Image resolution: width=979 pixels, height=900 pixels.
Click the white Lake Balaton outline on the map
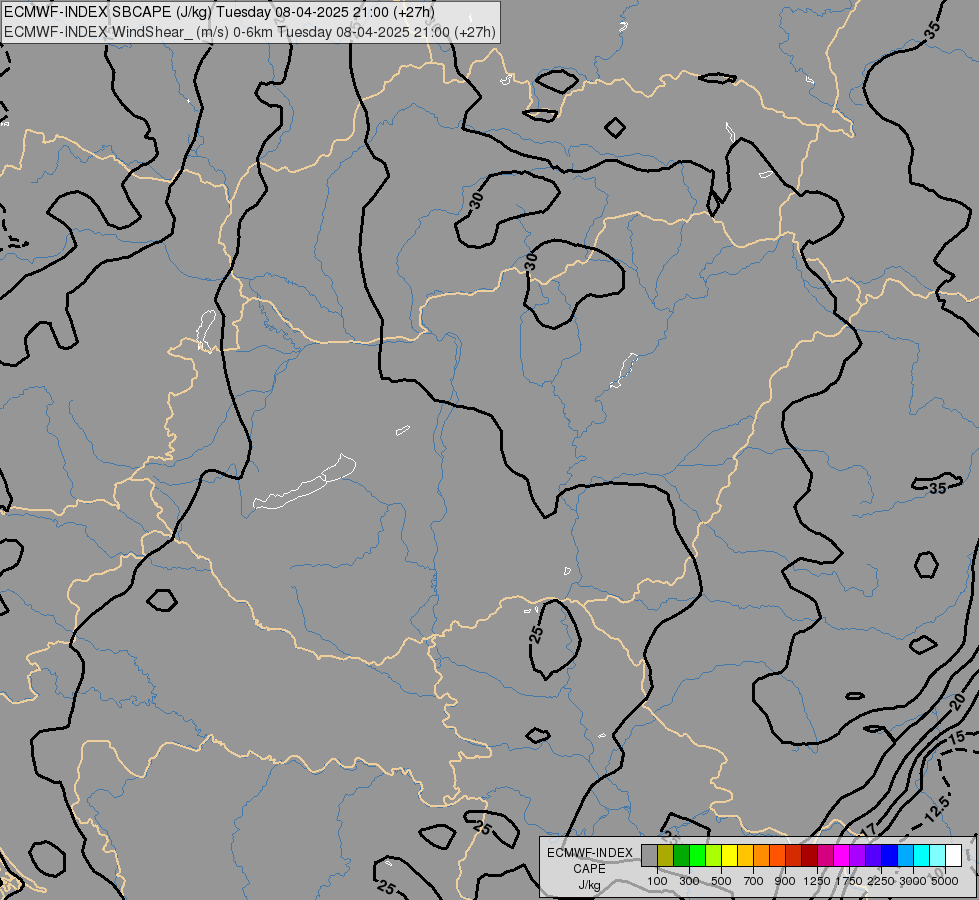click(x=305, y=482)
